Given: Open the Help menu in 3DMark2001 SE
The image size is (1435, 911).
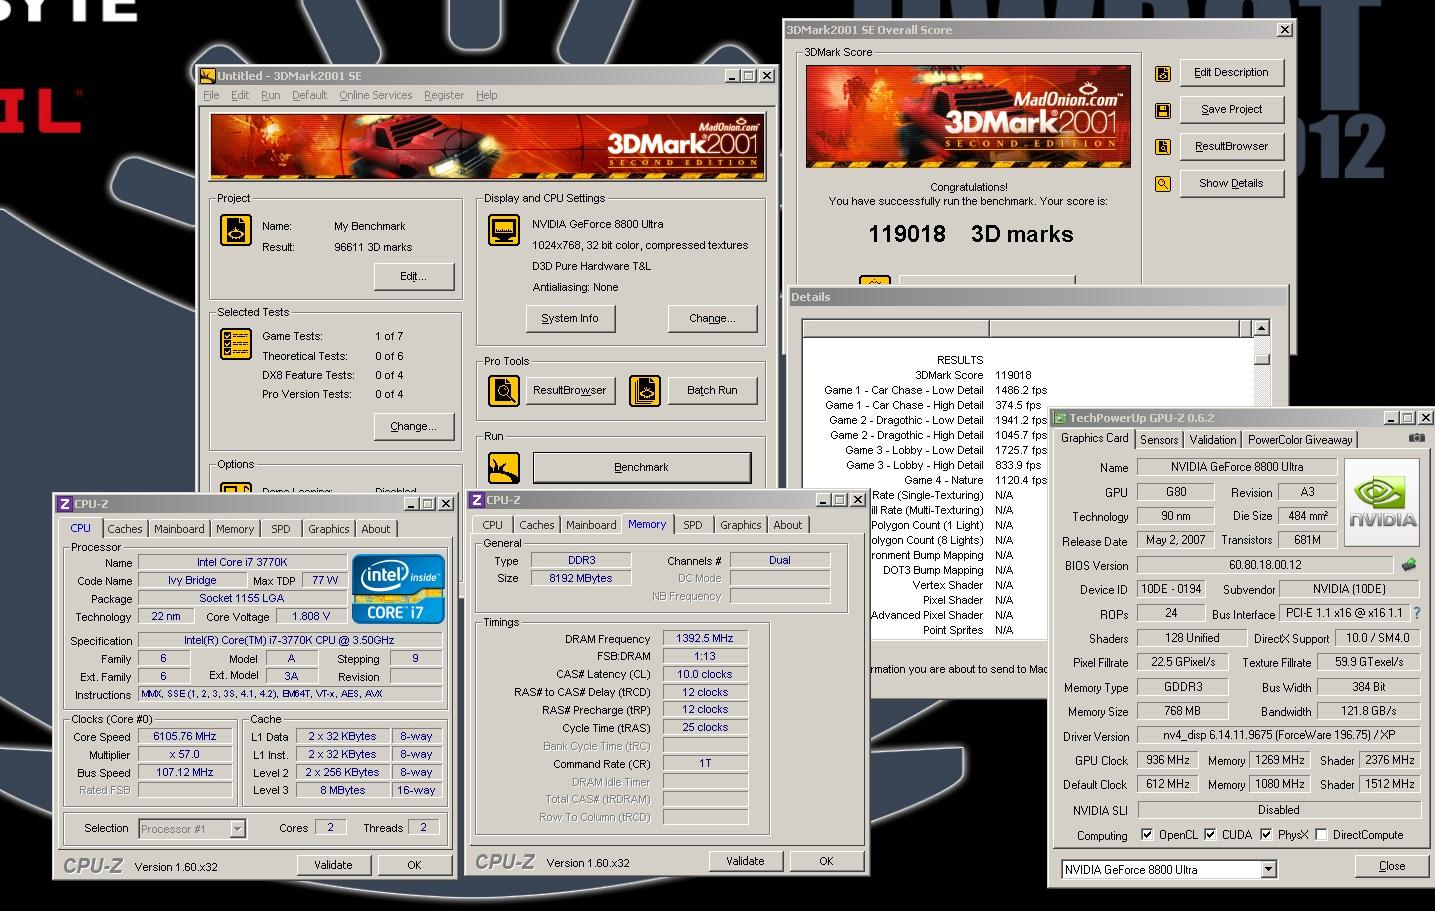Looking at the screenshot, I should pos(486,95).
